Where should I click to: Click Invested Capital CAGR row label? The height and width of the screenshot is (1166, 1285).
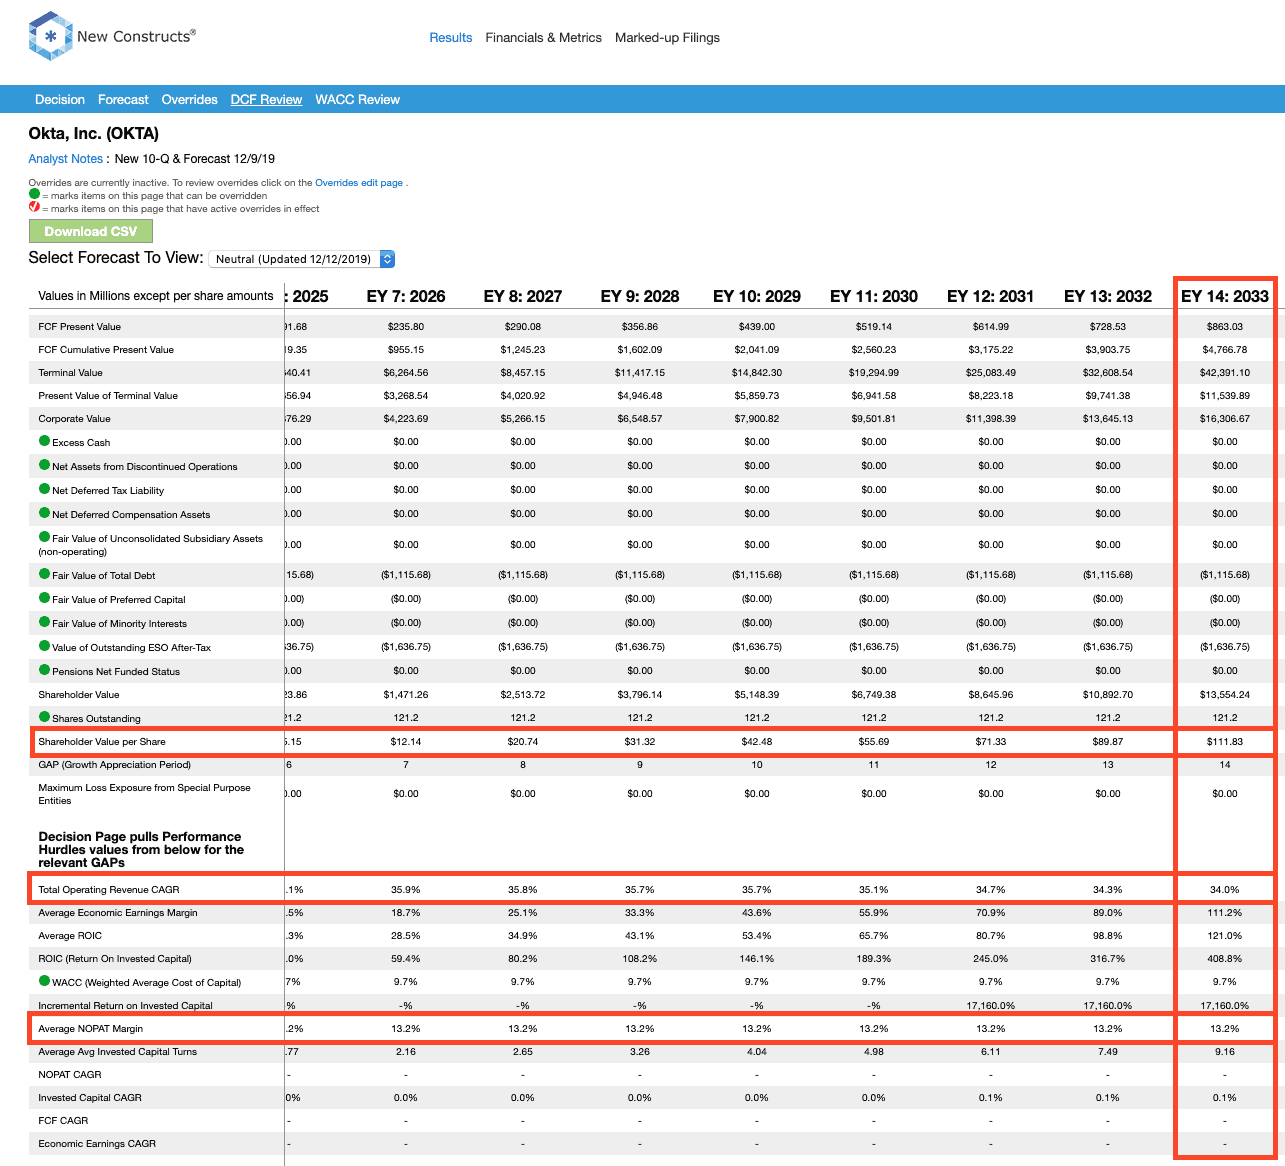point(90,1098)
